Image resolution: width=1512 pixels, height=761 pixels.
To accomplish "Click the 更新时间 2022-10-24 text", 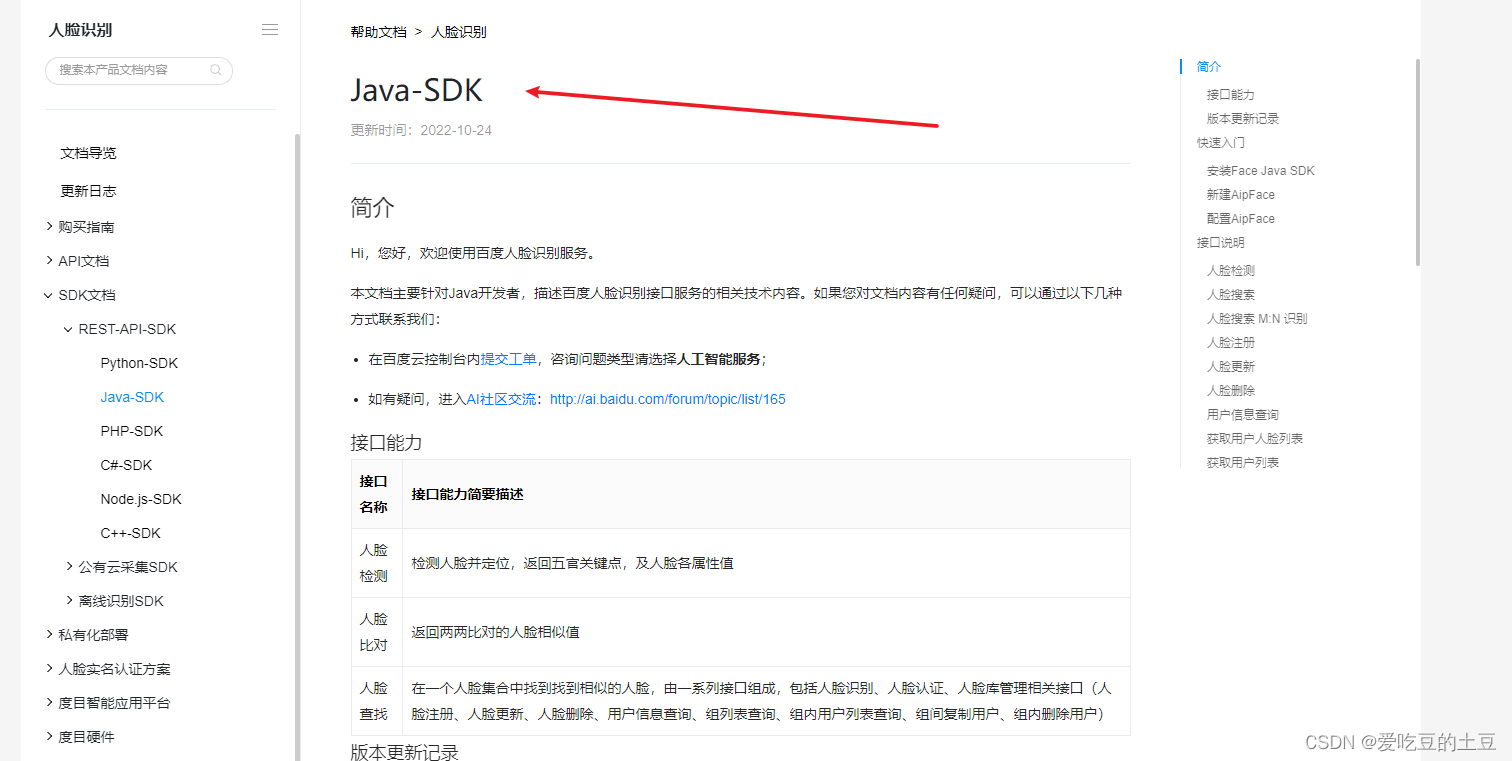I will [x=421, y=130].
